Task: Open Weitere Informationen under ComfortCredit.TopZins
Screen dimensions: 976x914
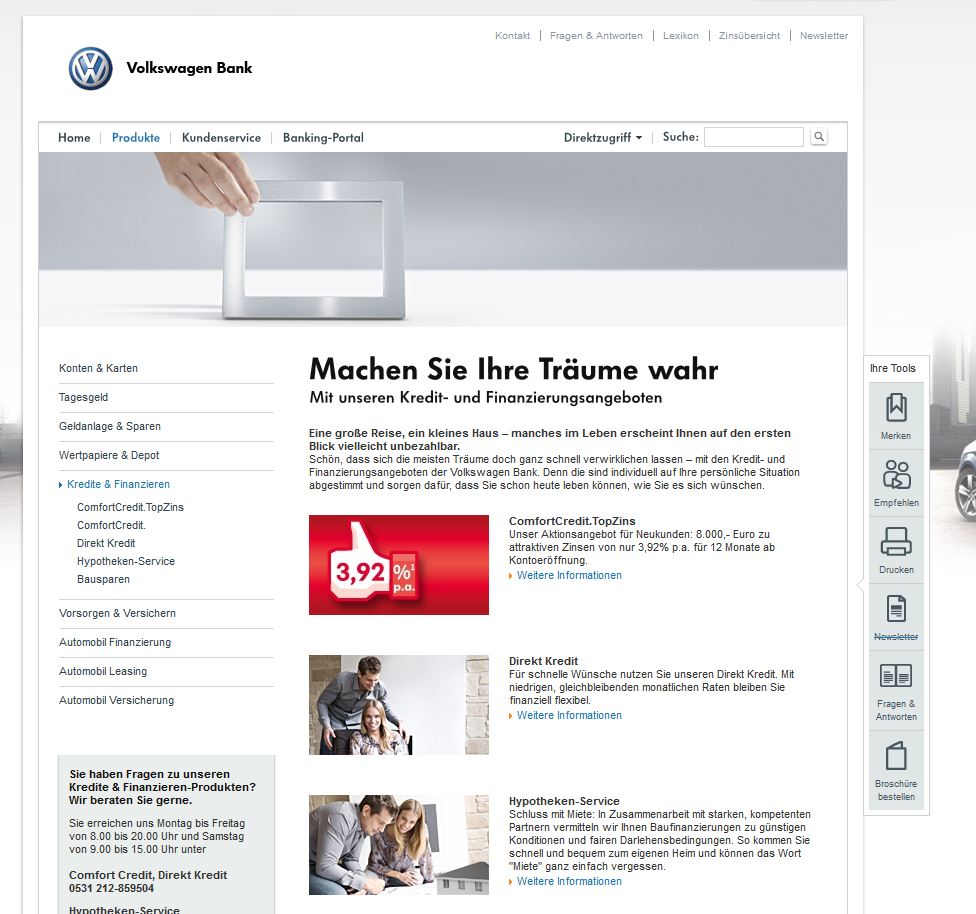Action: tap(569, 575)
